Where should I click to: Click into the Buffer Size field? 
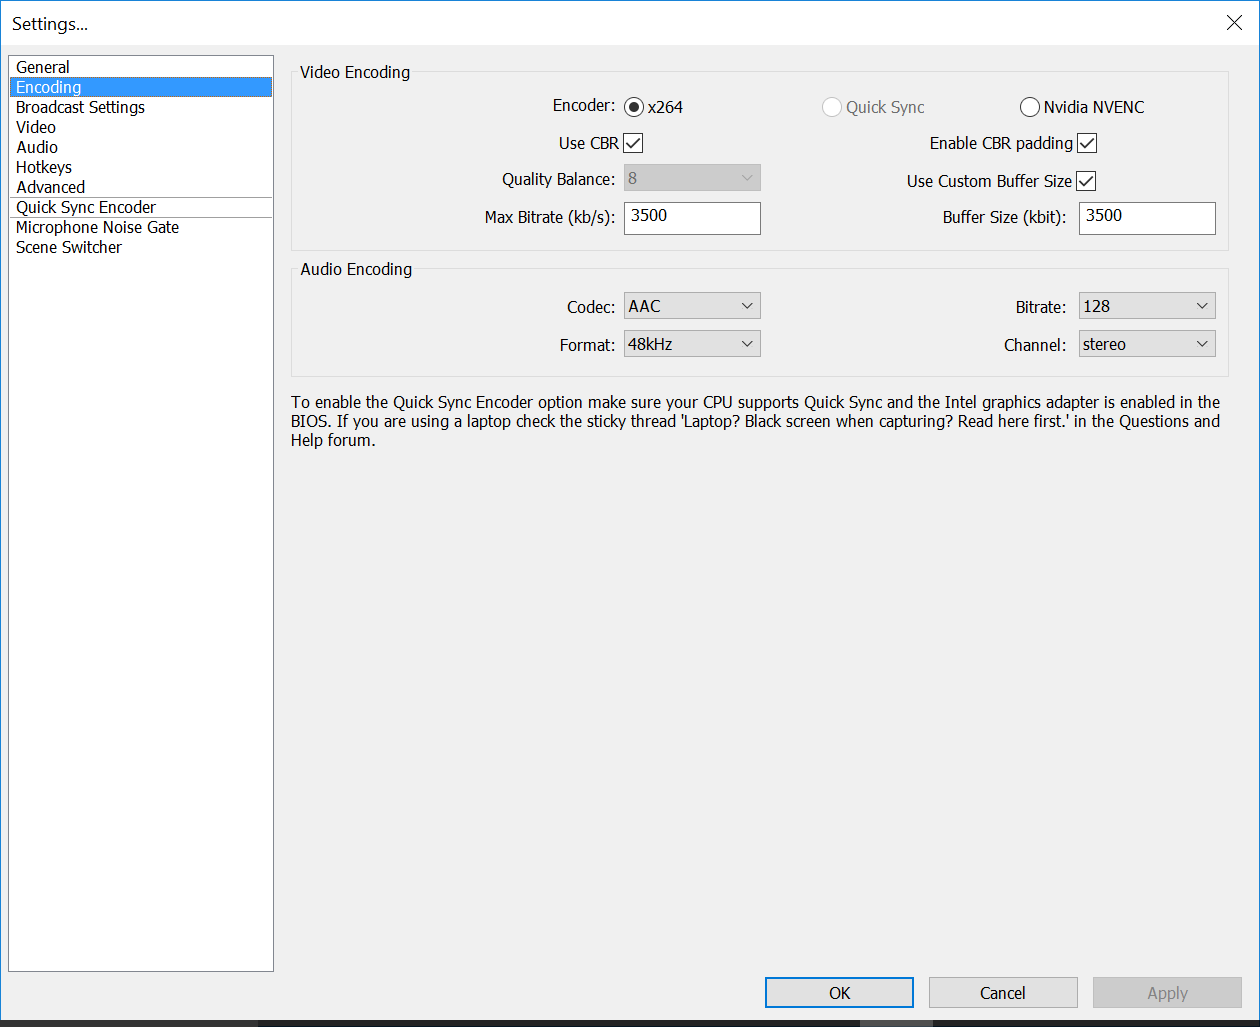(x=1146, y=218)
